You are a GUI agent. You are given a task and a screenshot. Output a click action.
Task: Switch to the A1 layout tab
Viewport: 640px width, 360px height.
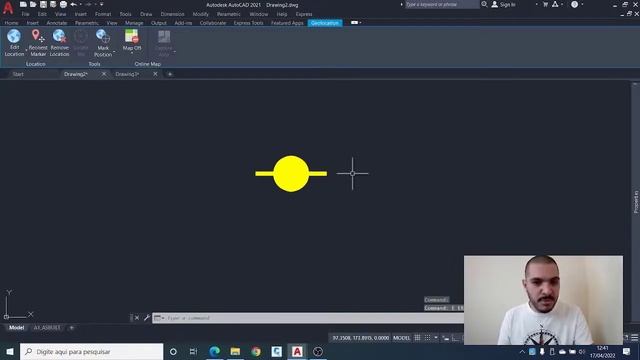(47, 328)
